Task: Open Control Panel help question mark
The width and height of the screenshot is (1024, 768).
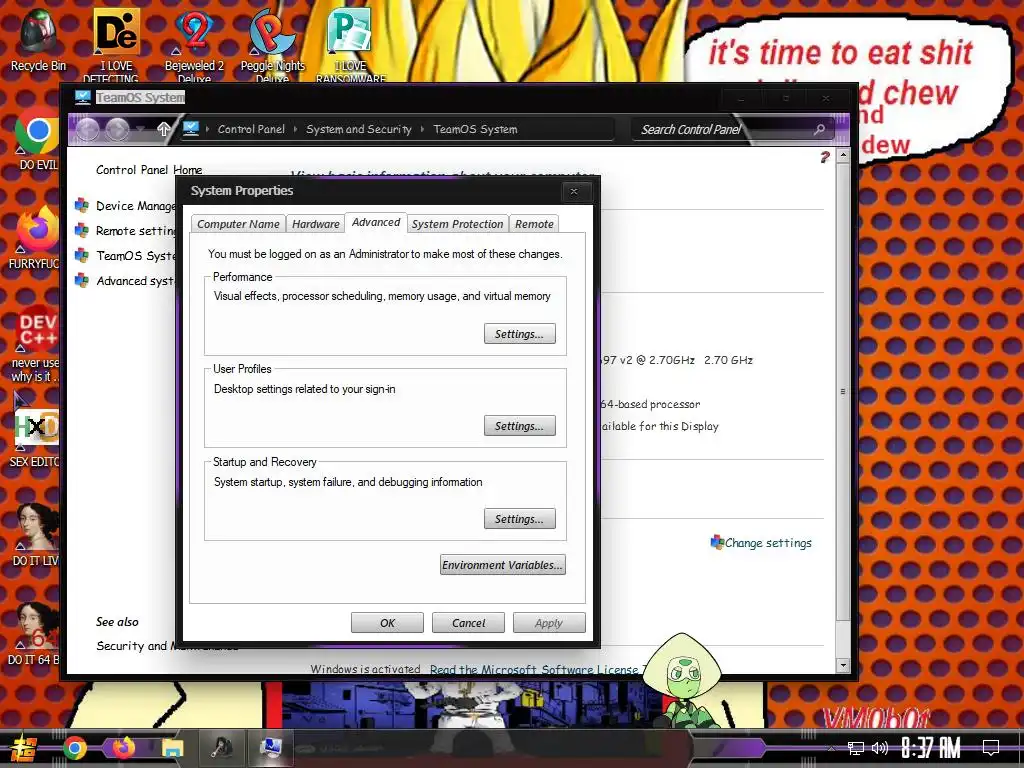Action: tap(824, 157)
